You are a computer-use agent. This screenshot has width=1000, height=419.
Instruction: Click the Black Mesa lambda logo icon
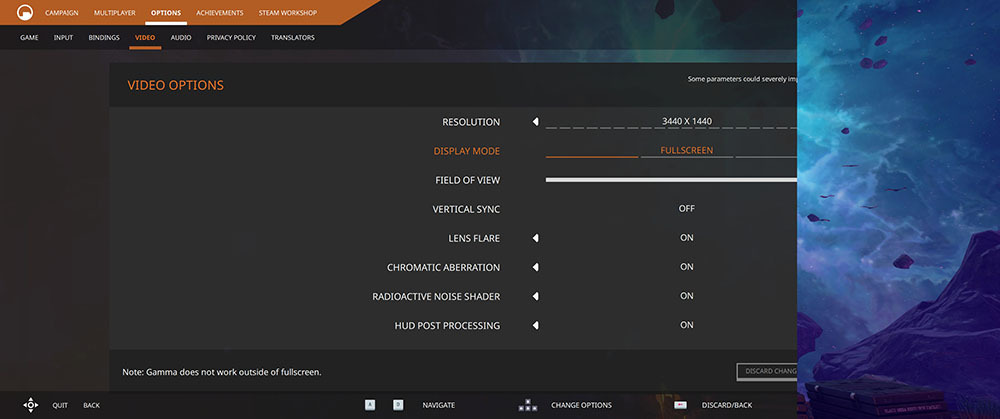(25, 12)
